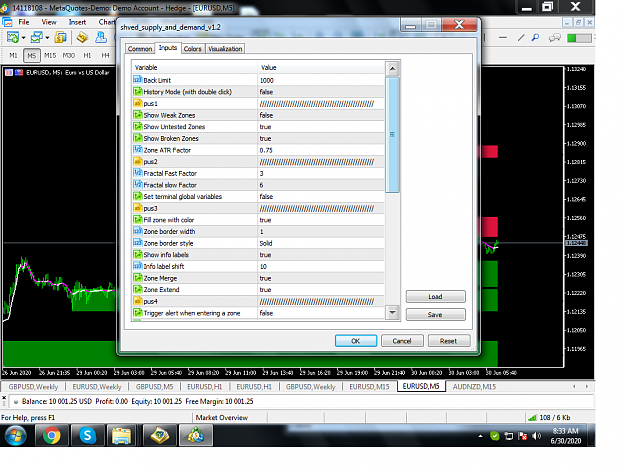Click the Back Limit integer-type icon
This screenshot has height=469, width=625.
coord(138,80)
